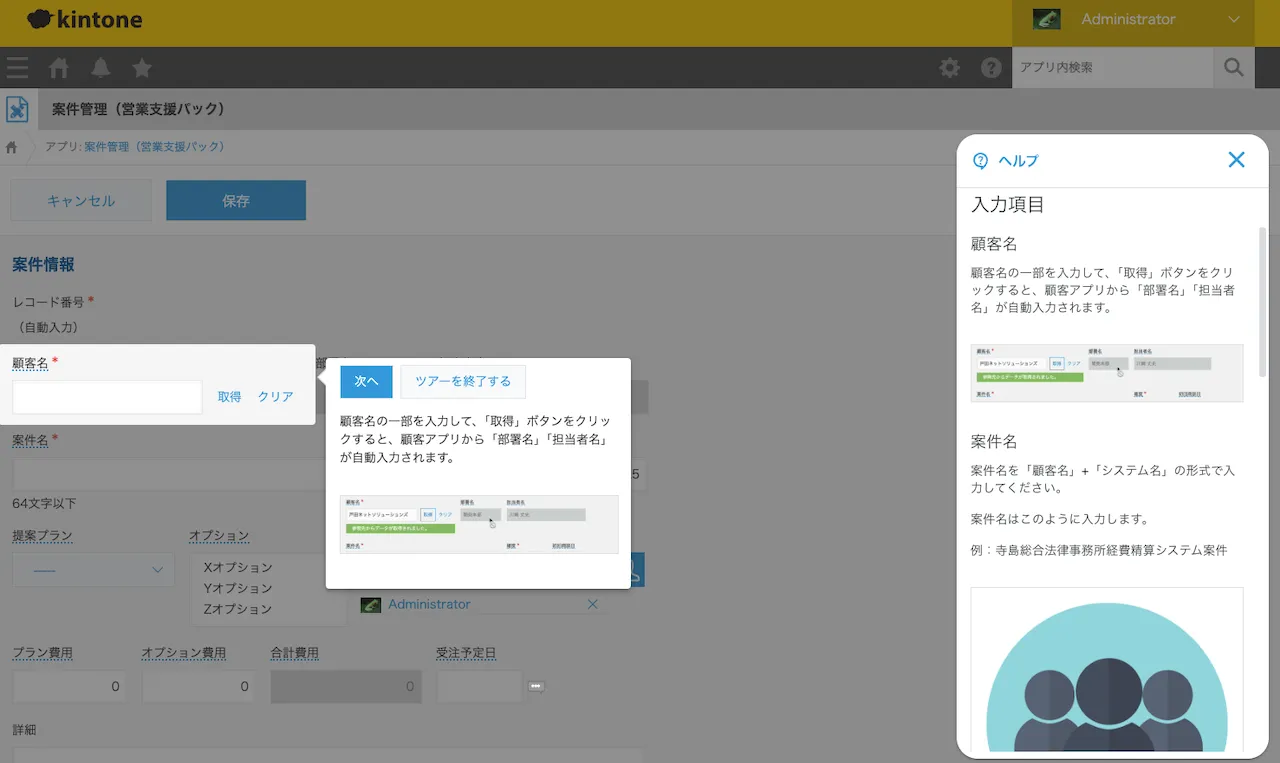This screenshot has height=763, width=1280.
Task: Select Zオプション in option list
Action: coord(238,608)
